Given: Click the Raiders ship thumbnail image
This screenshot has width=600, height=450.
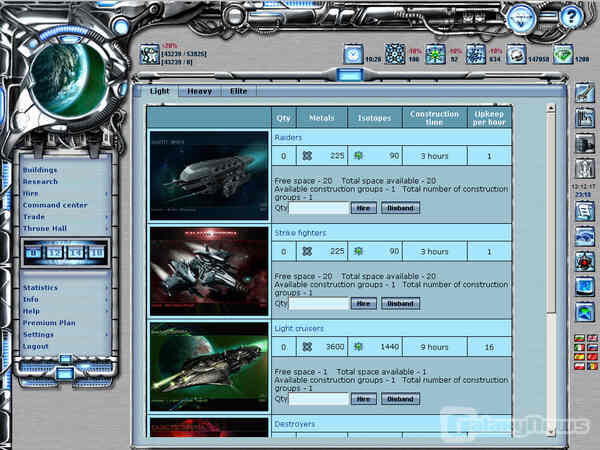Looking at the screenshot, I should coord(209,175).
